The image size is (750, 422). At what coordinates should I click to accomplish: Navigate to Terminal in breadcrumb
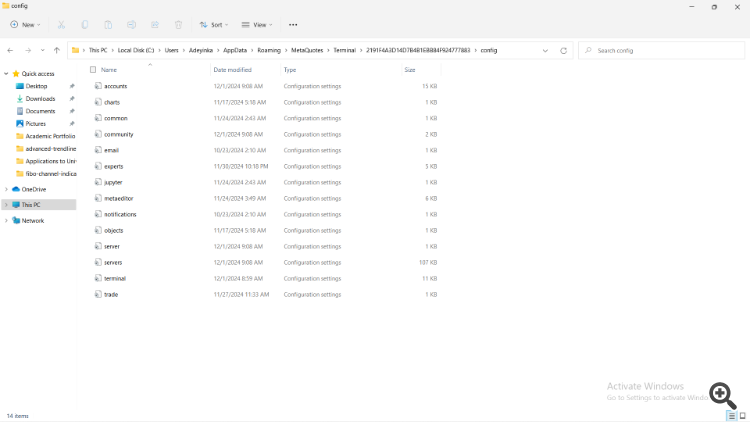(x=344, y=50)
